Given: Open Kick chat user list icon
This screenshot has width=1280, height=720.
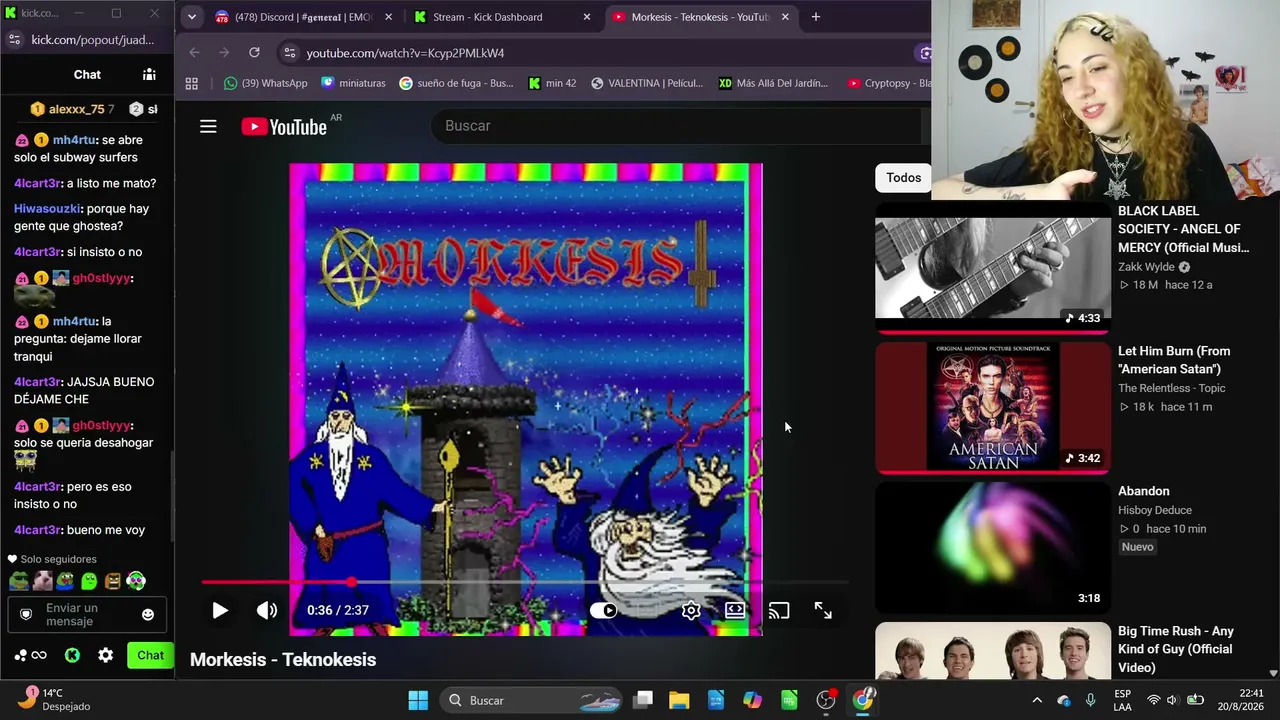Looking at the screenshot, I should pyautogui.click(x=149, y=75).
